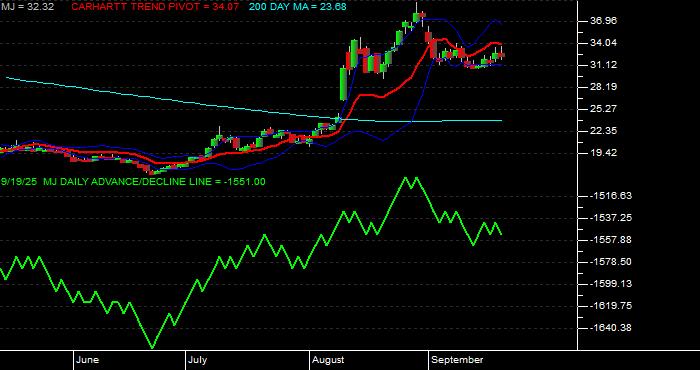This screenshot has width=700, height=370.
Task: Click the 25.27 price axis value
Action: (604, 109)
